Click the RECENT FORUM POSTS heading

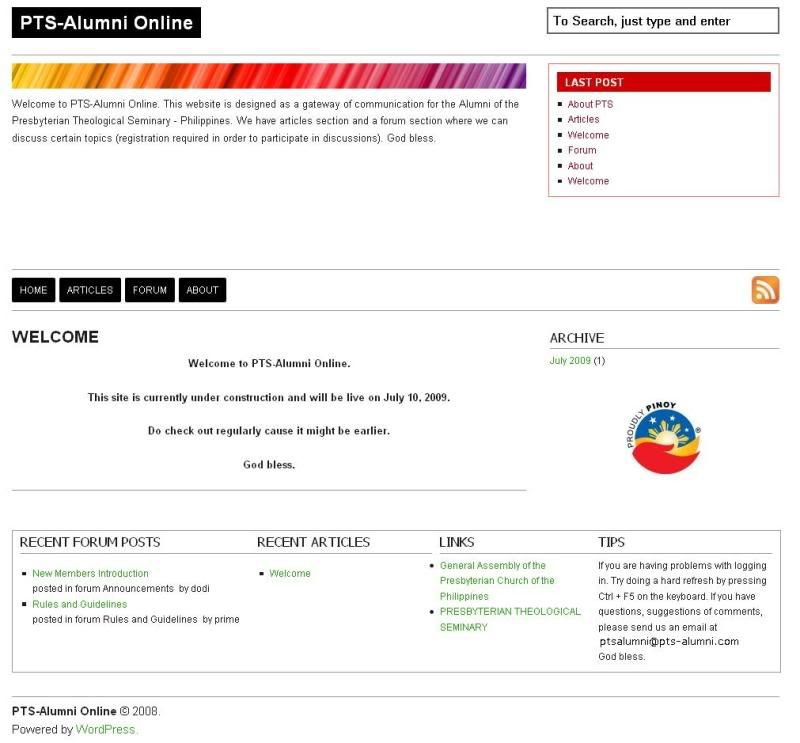point(90,542)
